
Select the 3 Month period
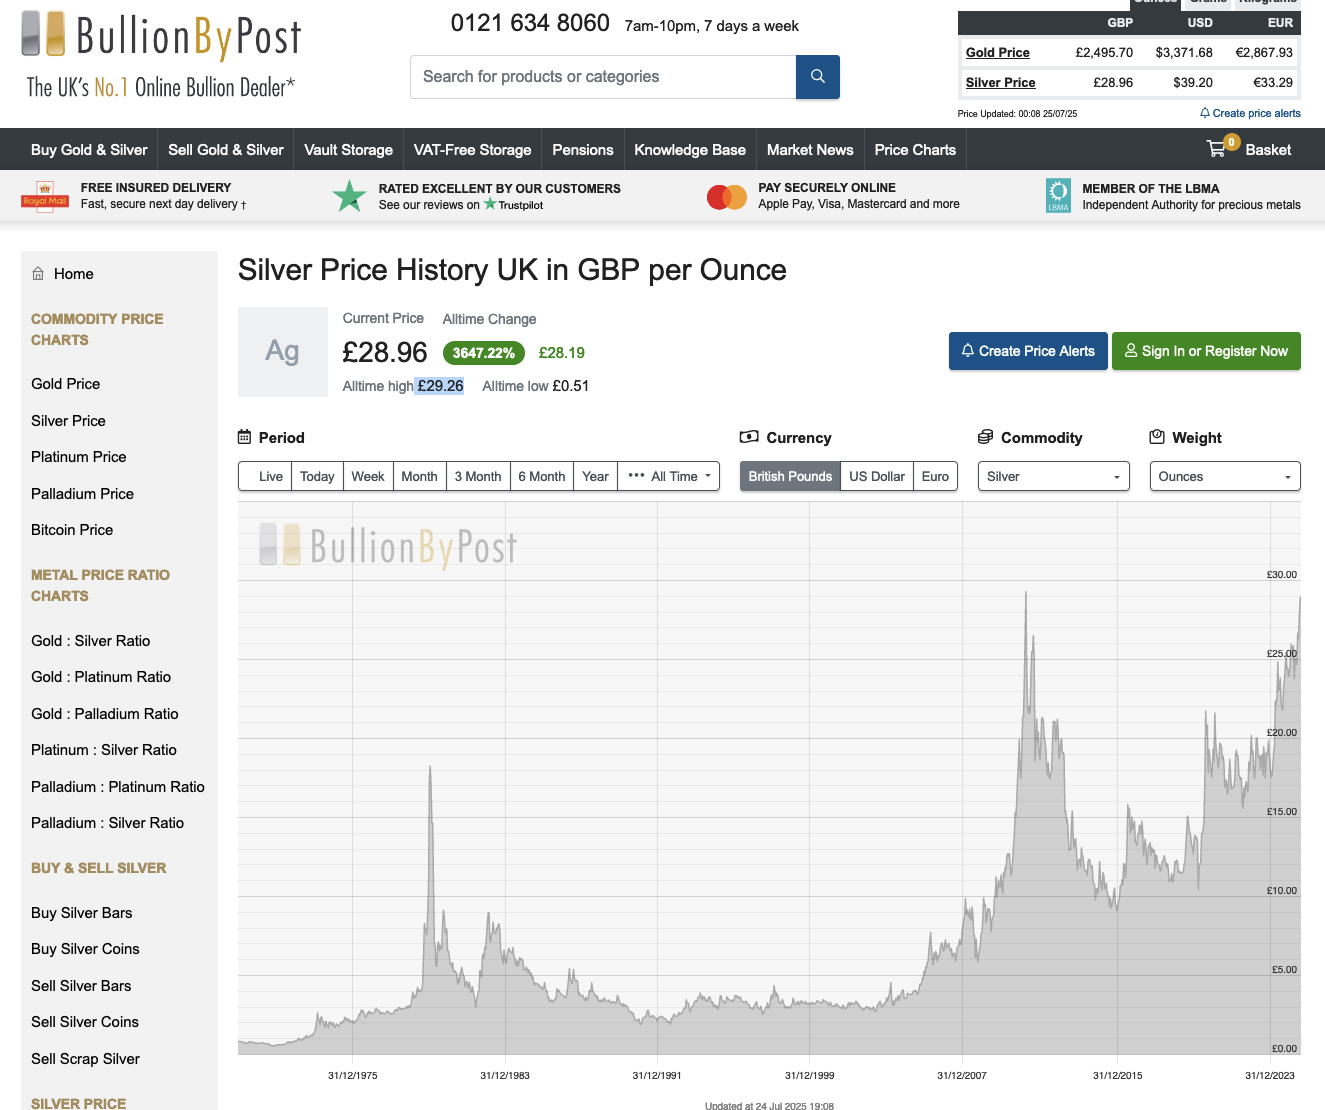coord(478,476)
